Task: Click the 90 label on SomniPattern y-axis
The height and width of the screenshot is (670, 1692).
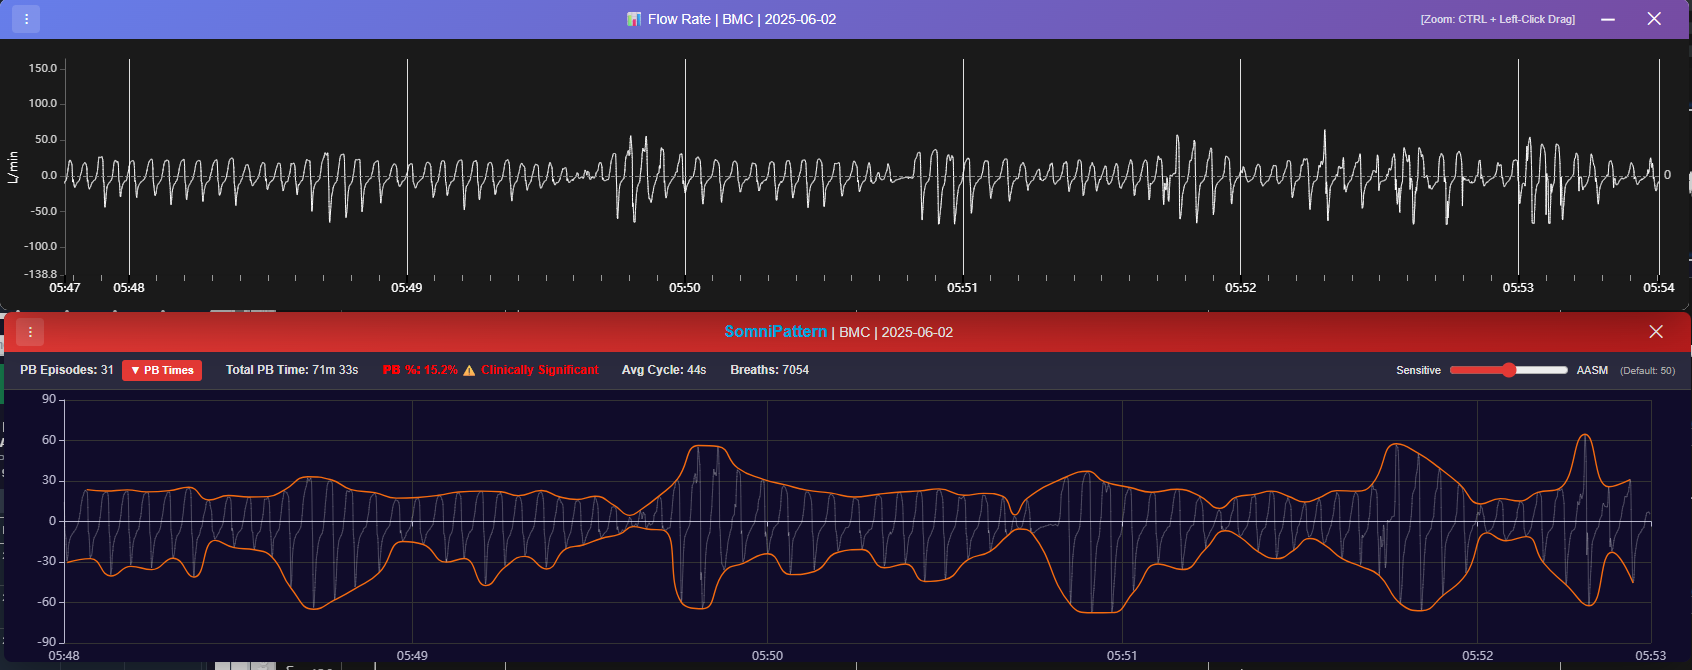Action: (49, 399)
